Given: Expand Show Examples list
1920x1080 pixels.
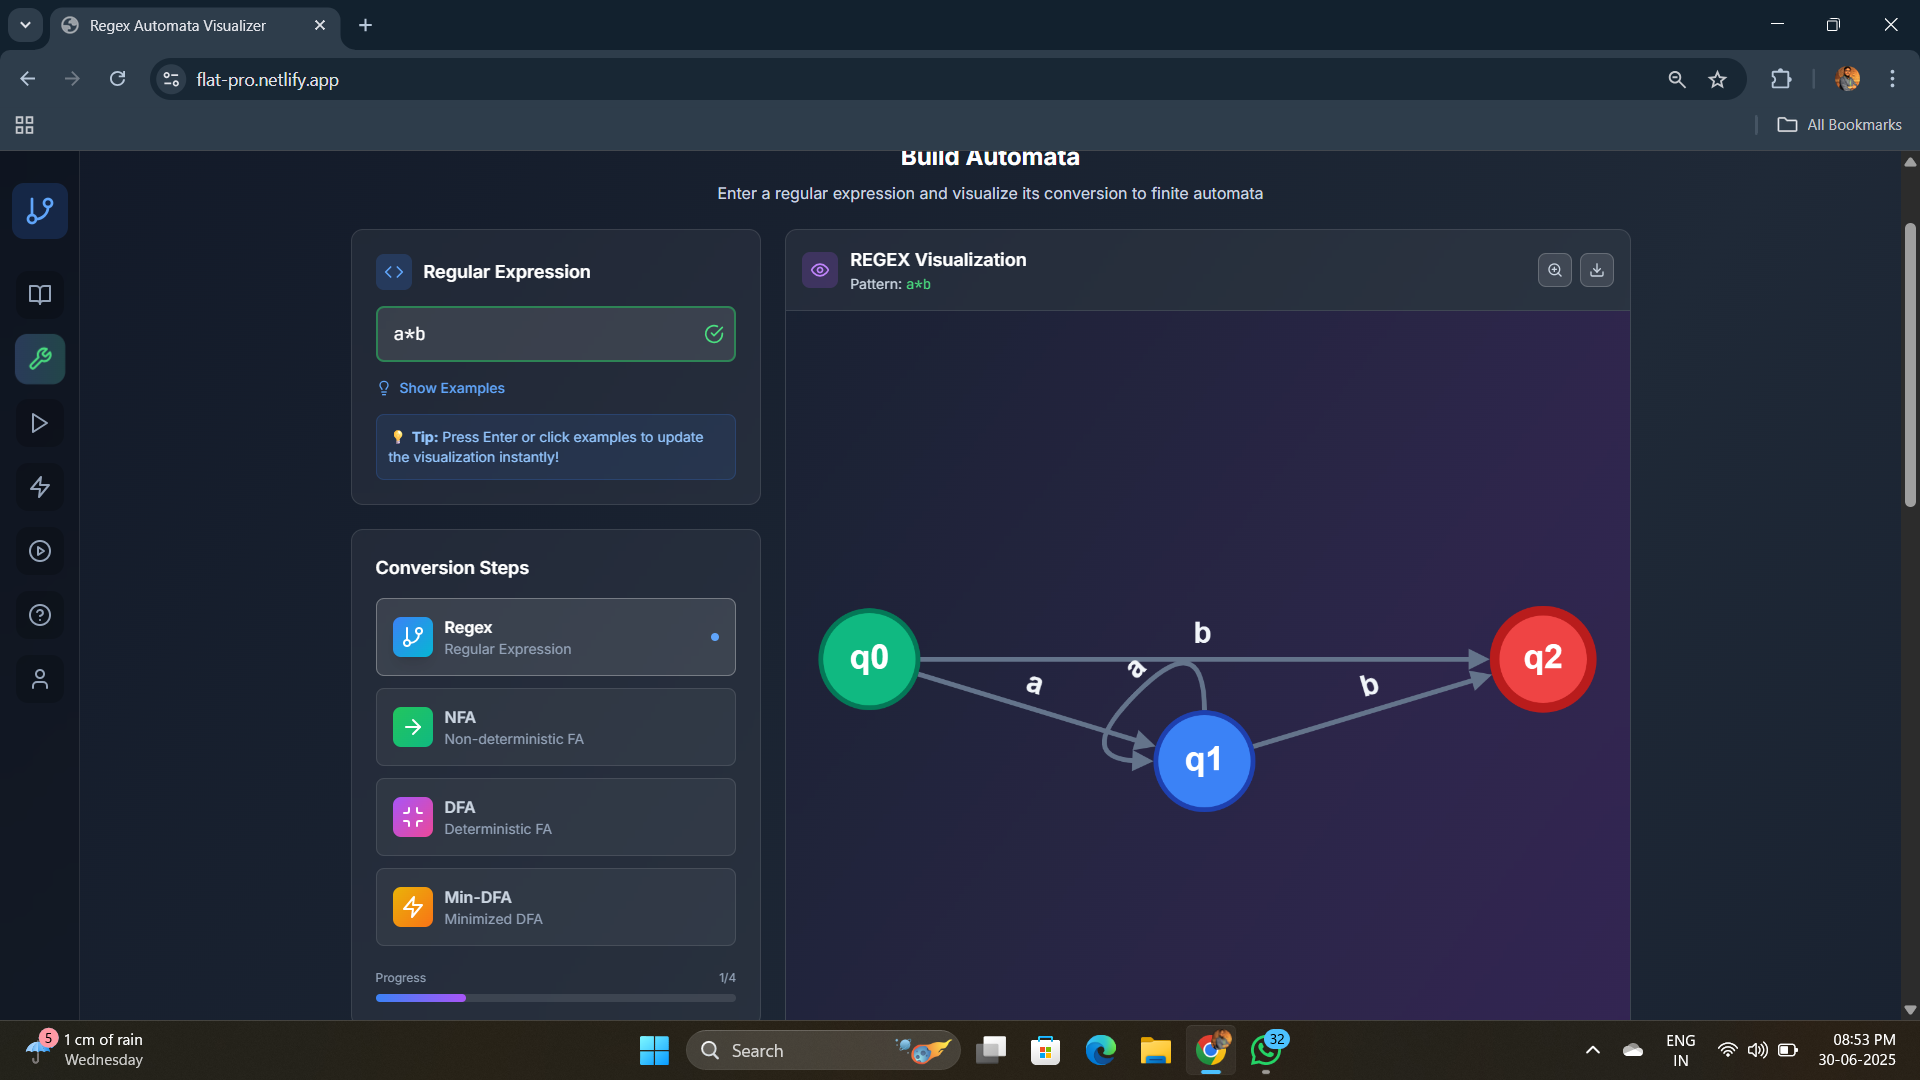Looking at the screenshot, I should [x=451, y=388].
